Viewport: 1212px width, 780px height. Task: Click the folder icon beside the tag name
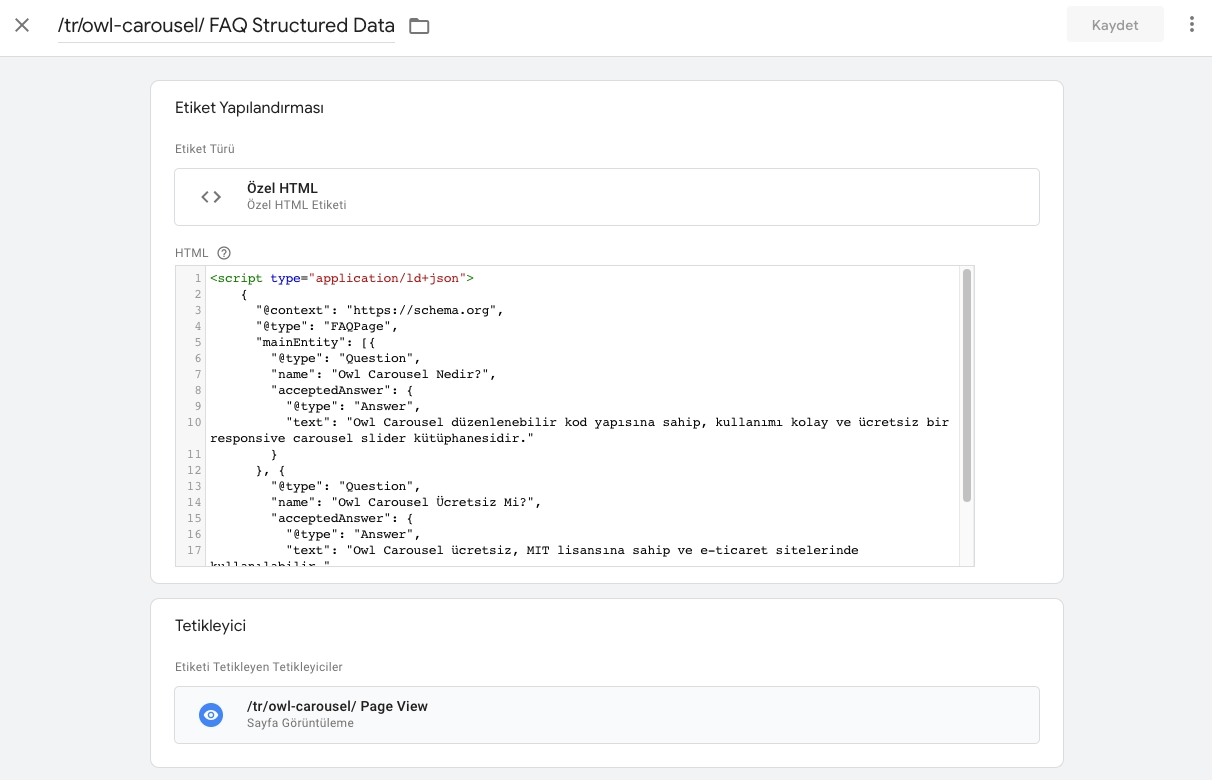pos(419,26)
